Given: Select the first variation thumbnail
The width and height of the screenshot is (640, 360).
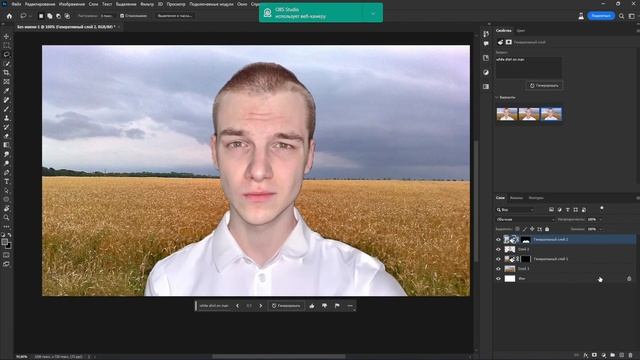Looking at the screenshot, I should click(x=507, y=114).
